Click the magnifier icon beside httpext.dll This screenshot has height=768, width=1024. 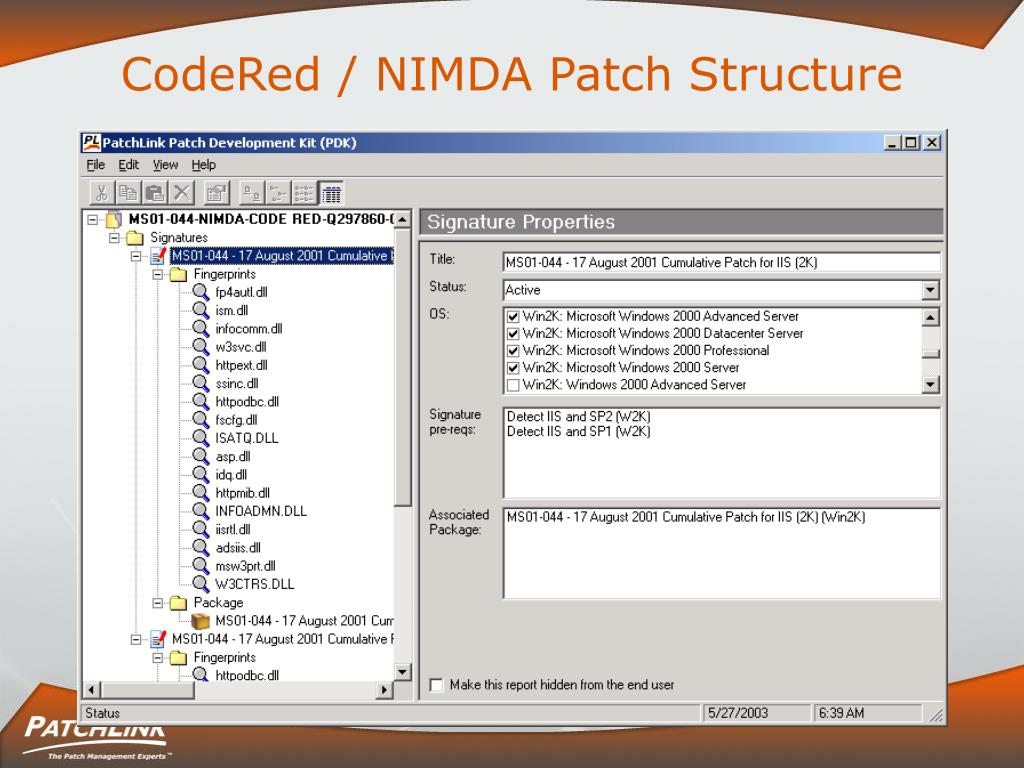coord(200,365)
